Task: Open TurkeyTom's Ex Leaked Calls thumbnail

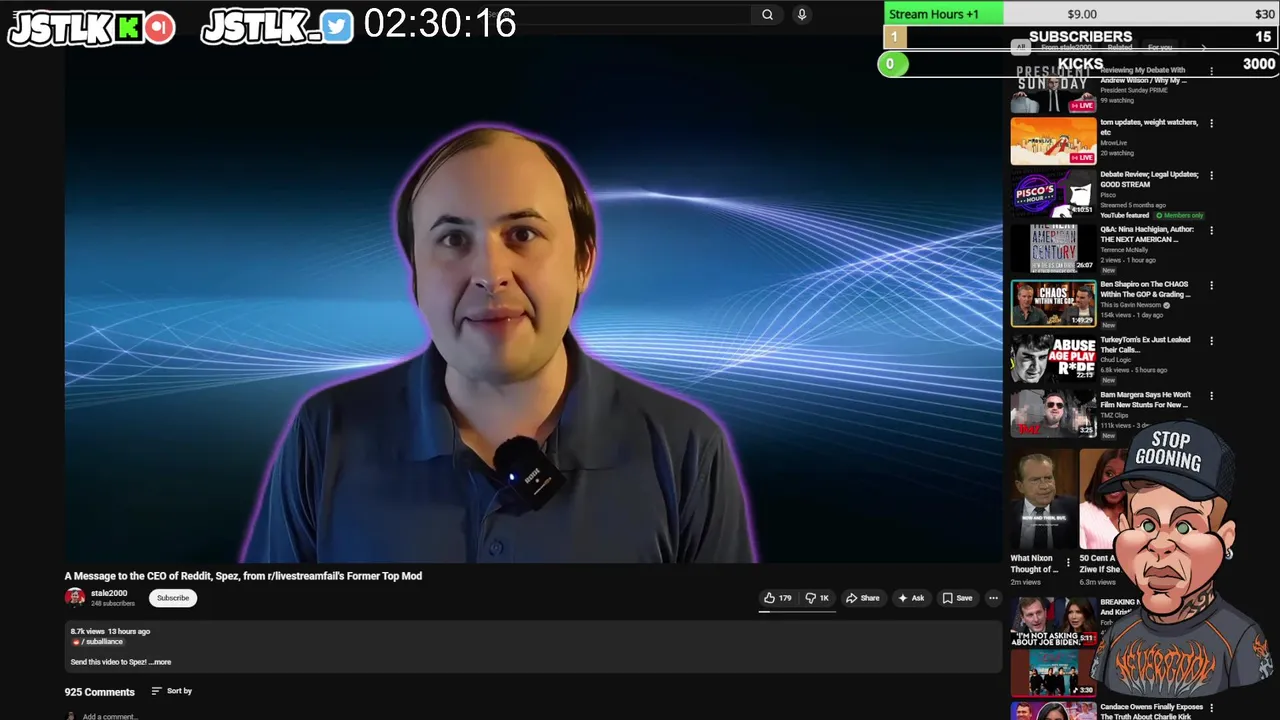Action: click(x=1053, y=358)
